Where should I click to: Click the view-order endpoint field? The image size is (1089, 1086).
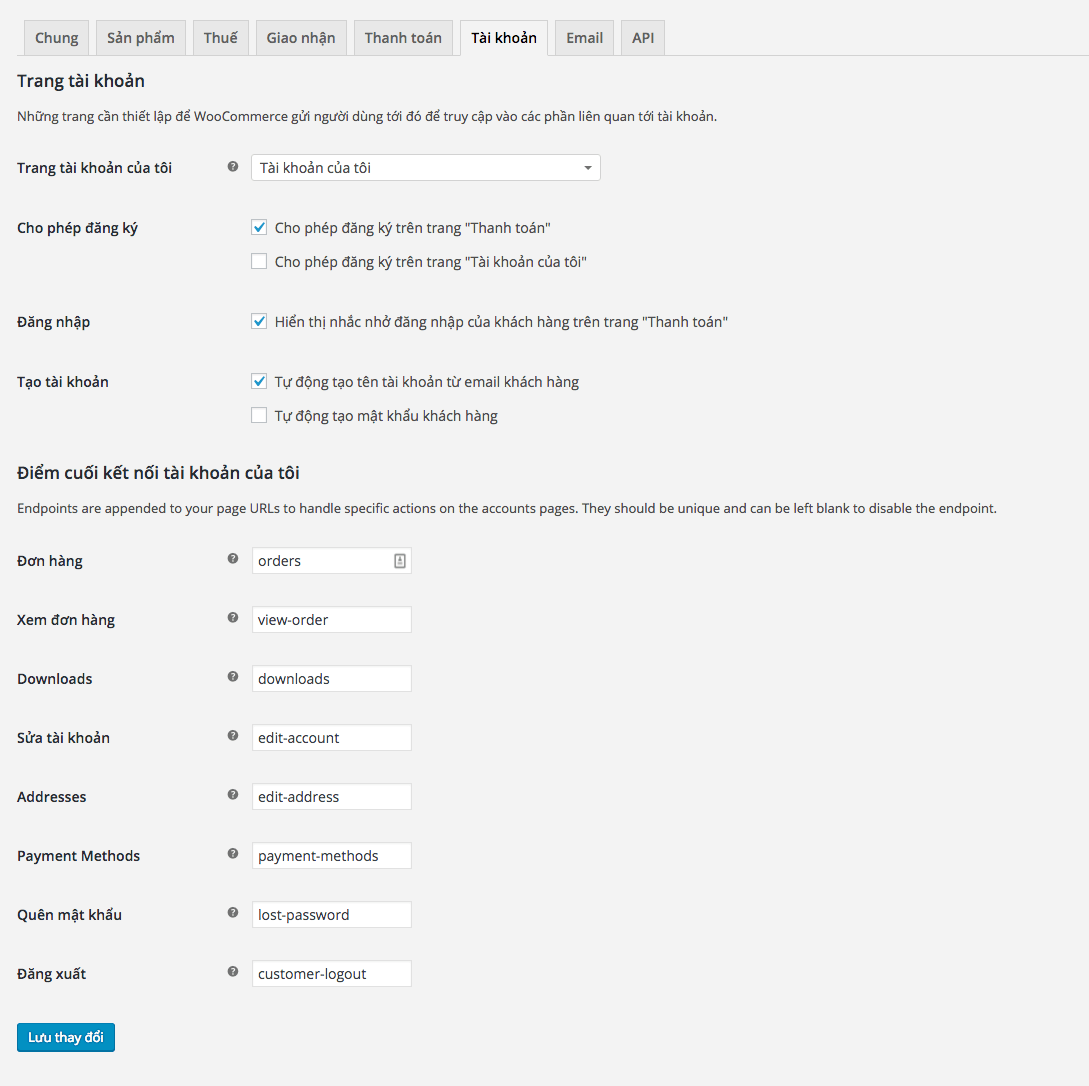pyautogui.click(x=332, y=619)
